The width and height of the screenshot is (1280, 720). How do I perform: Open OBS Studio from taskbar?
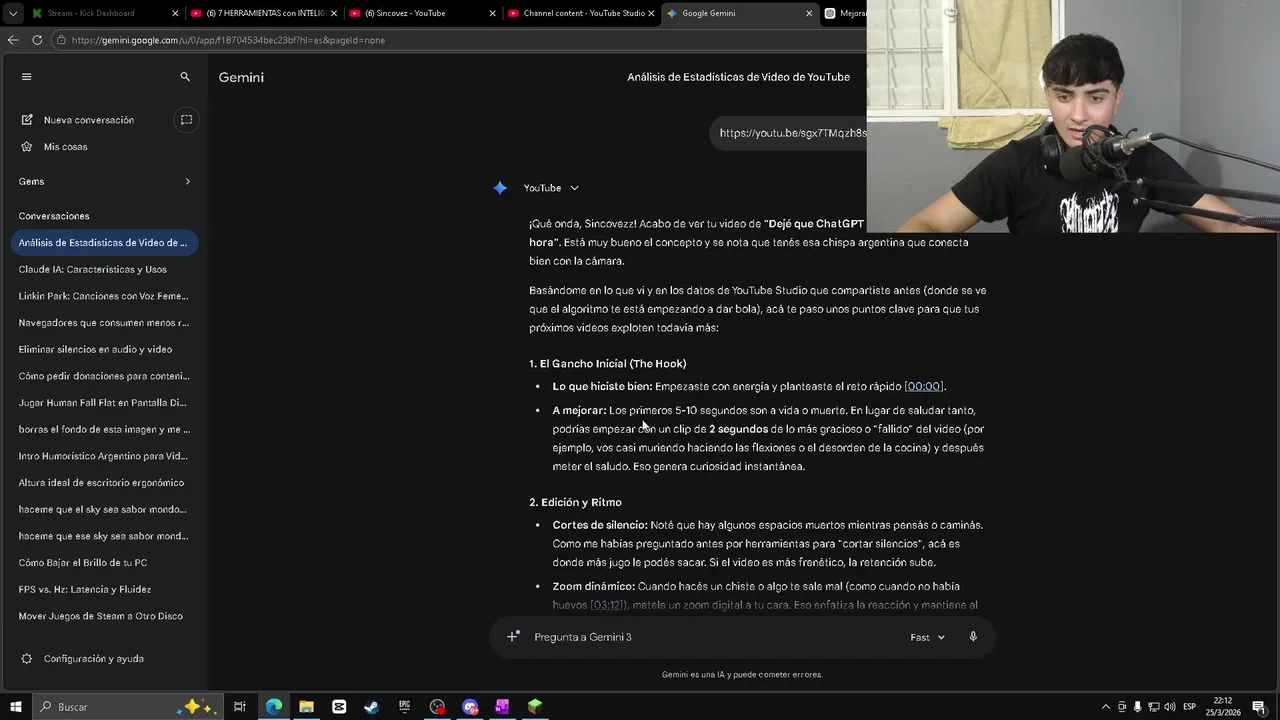[x=437, y=707]
